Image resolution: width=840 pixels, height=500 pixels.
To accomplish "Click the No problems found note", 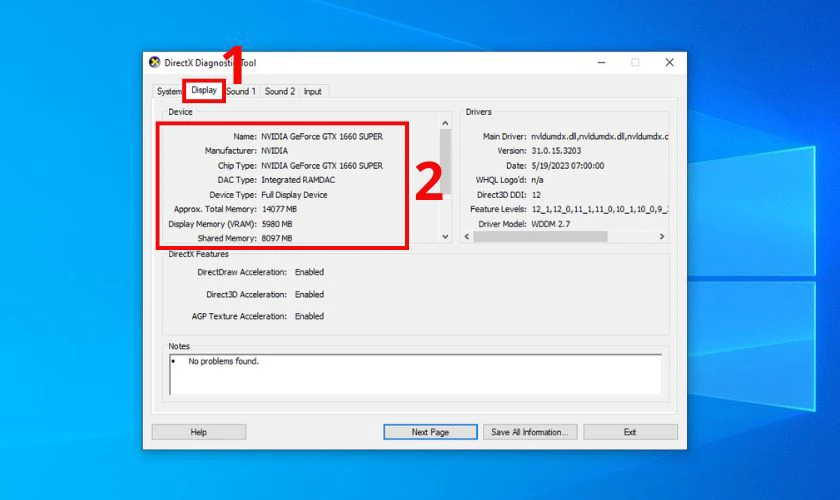I will 223,362.
